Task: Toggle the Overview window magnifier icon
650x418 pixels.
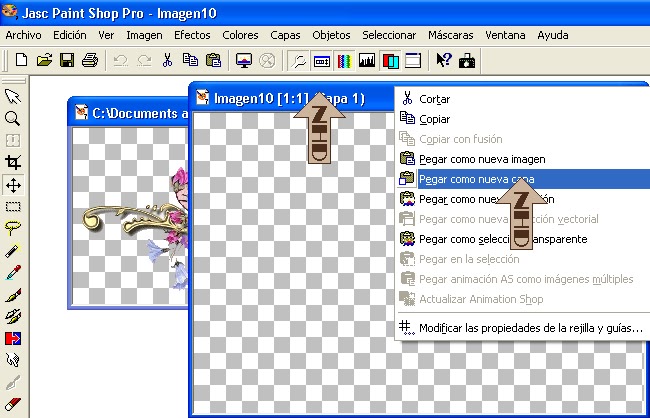Action: (298, 61)
